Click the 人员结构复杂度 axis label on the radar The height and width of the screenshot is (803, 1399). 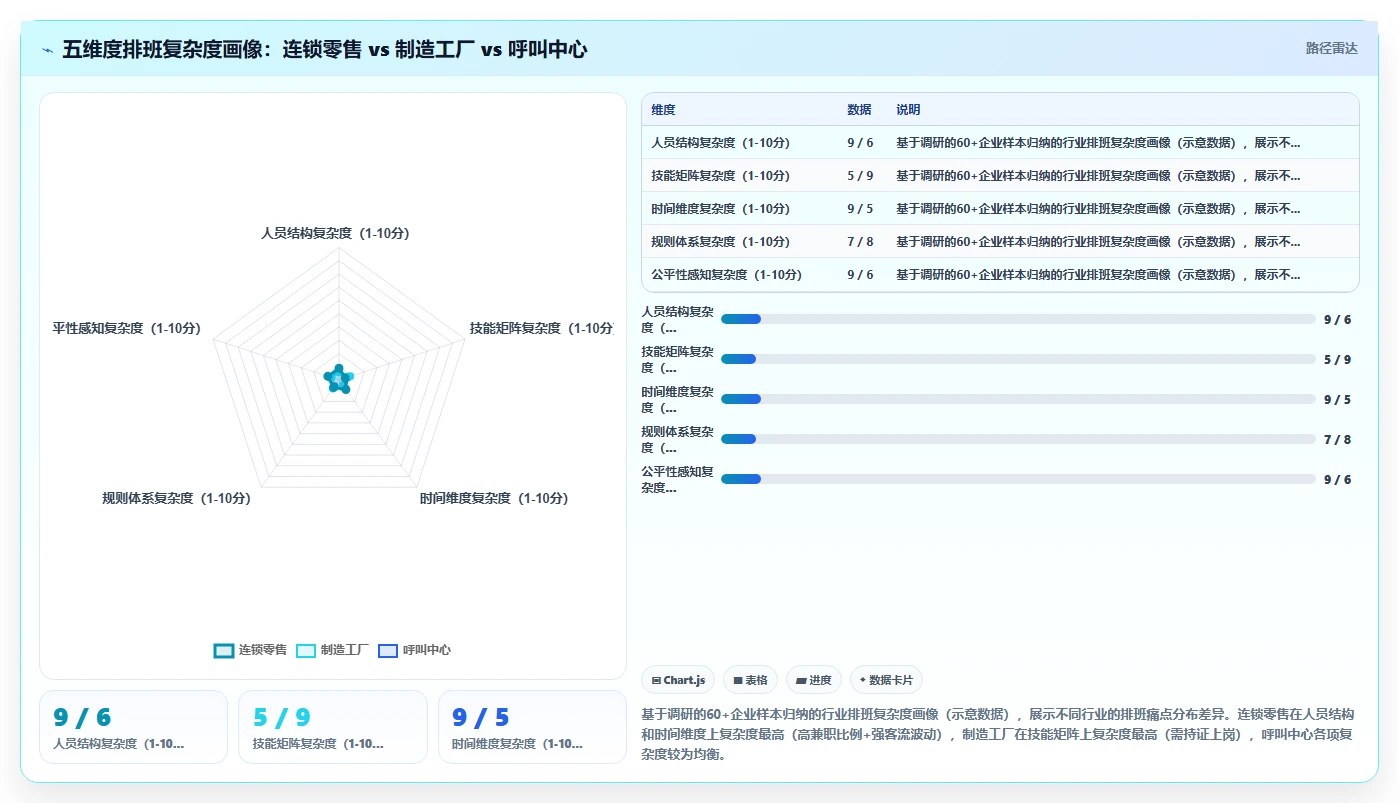tap(335, 233)
